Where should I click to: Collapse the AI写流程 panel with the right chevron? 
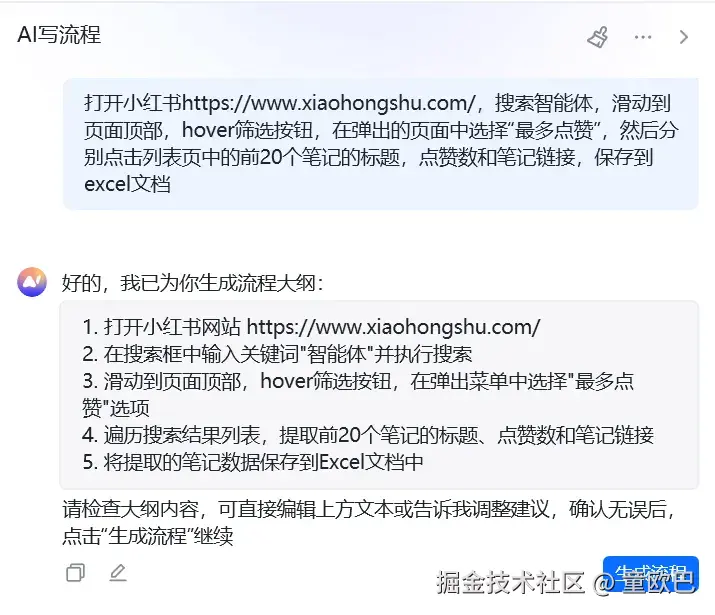point(684,37)
